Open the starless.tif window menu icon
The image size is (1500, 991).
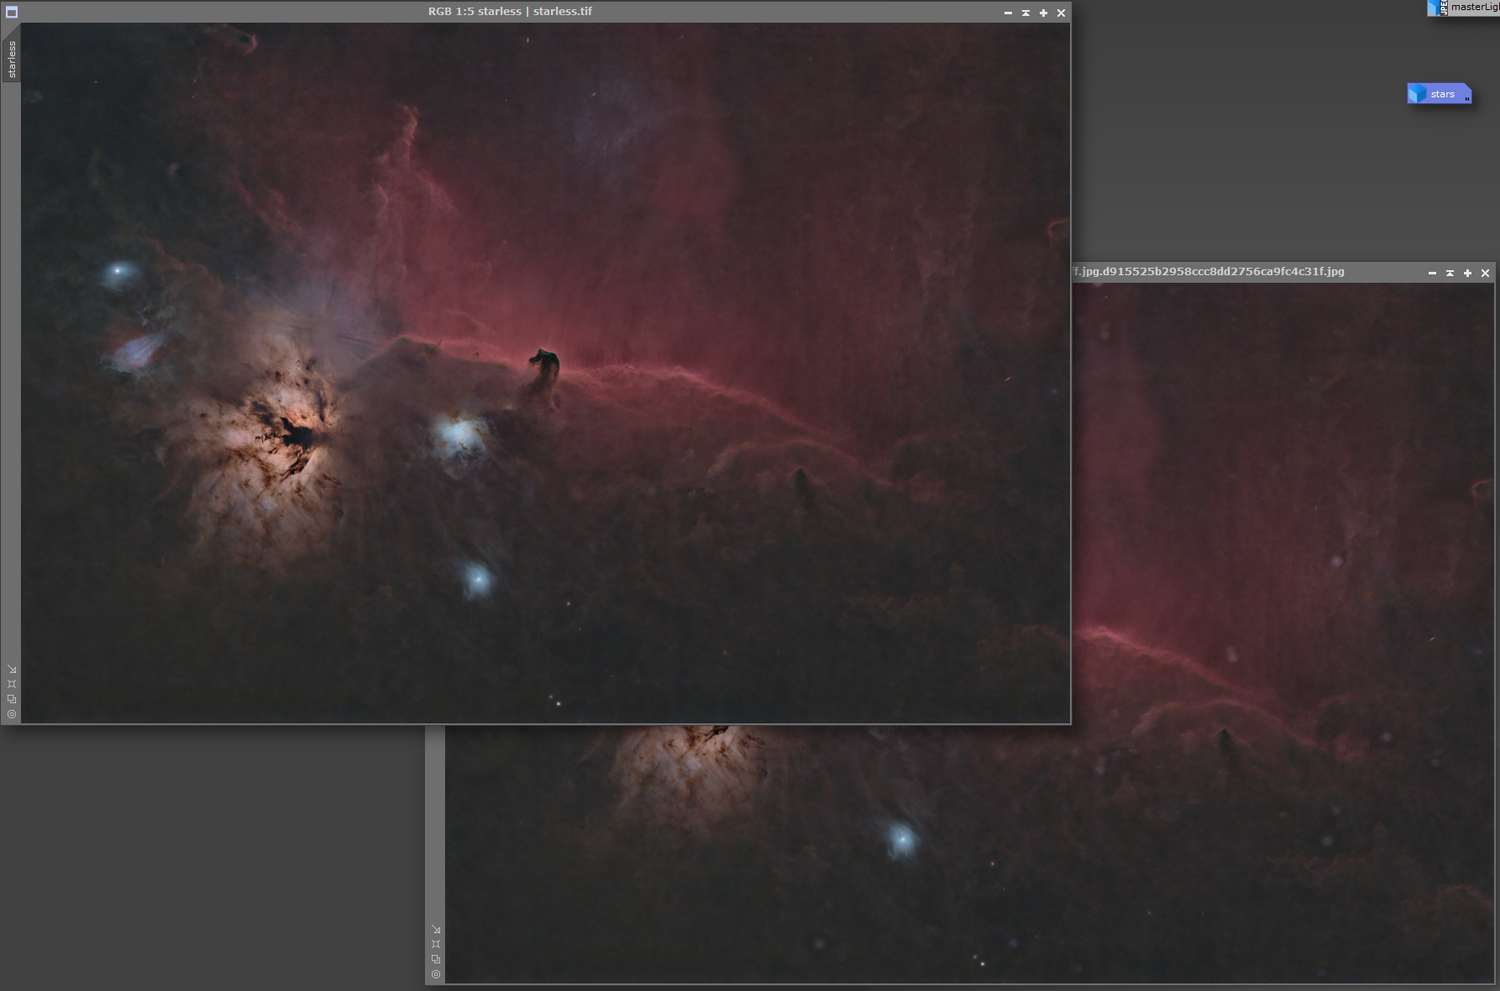pyautogui.click(x=12, y=12)
